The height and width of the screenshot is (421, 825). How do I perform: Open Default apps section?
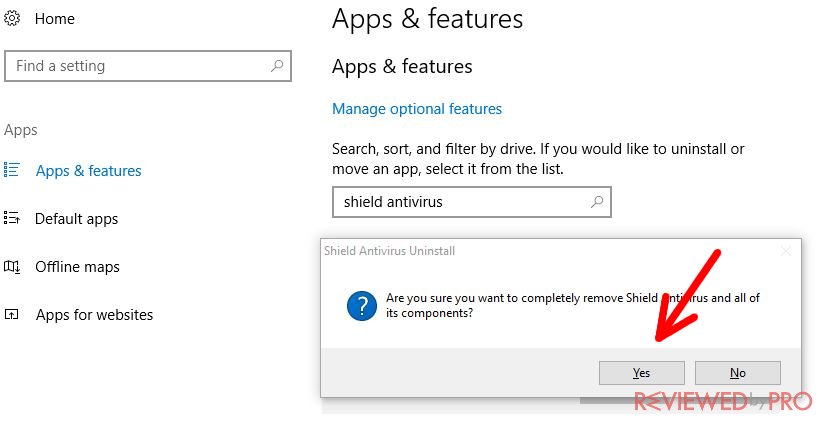point(76,219)
